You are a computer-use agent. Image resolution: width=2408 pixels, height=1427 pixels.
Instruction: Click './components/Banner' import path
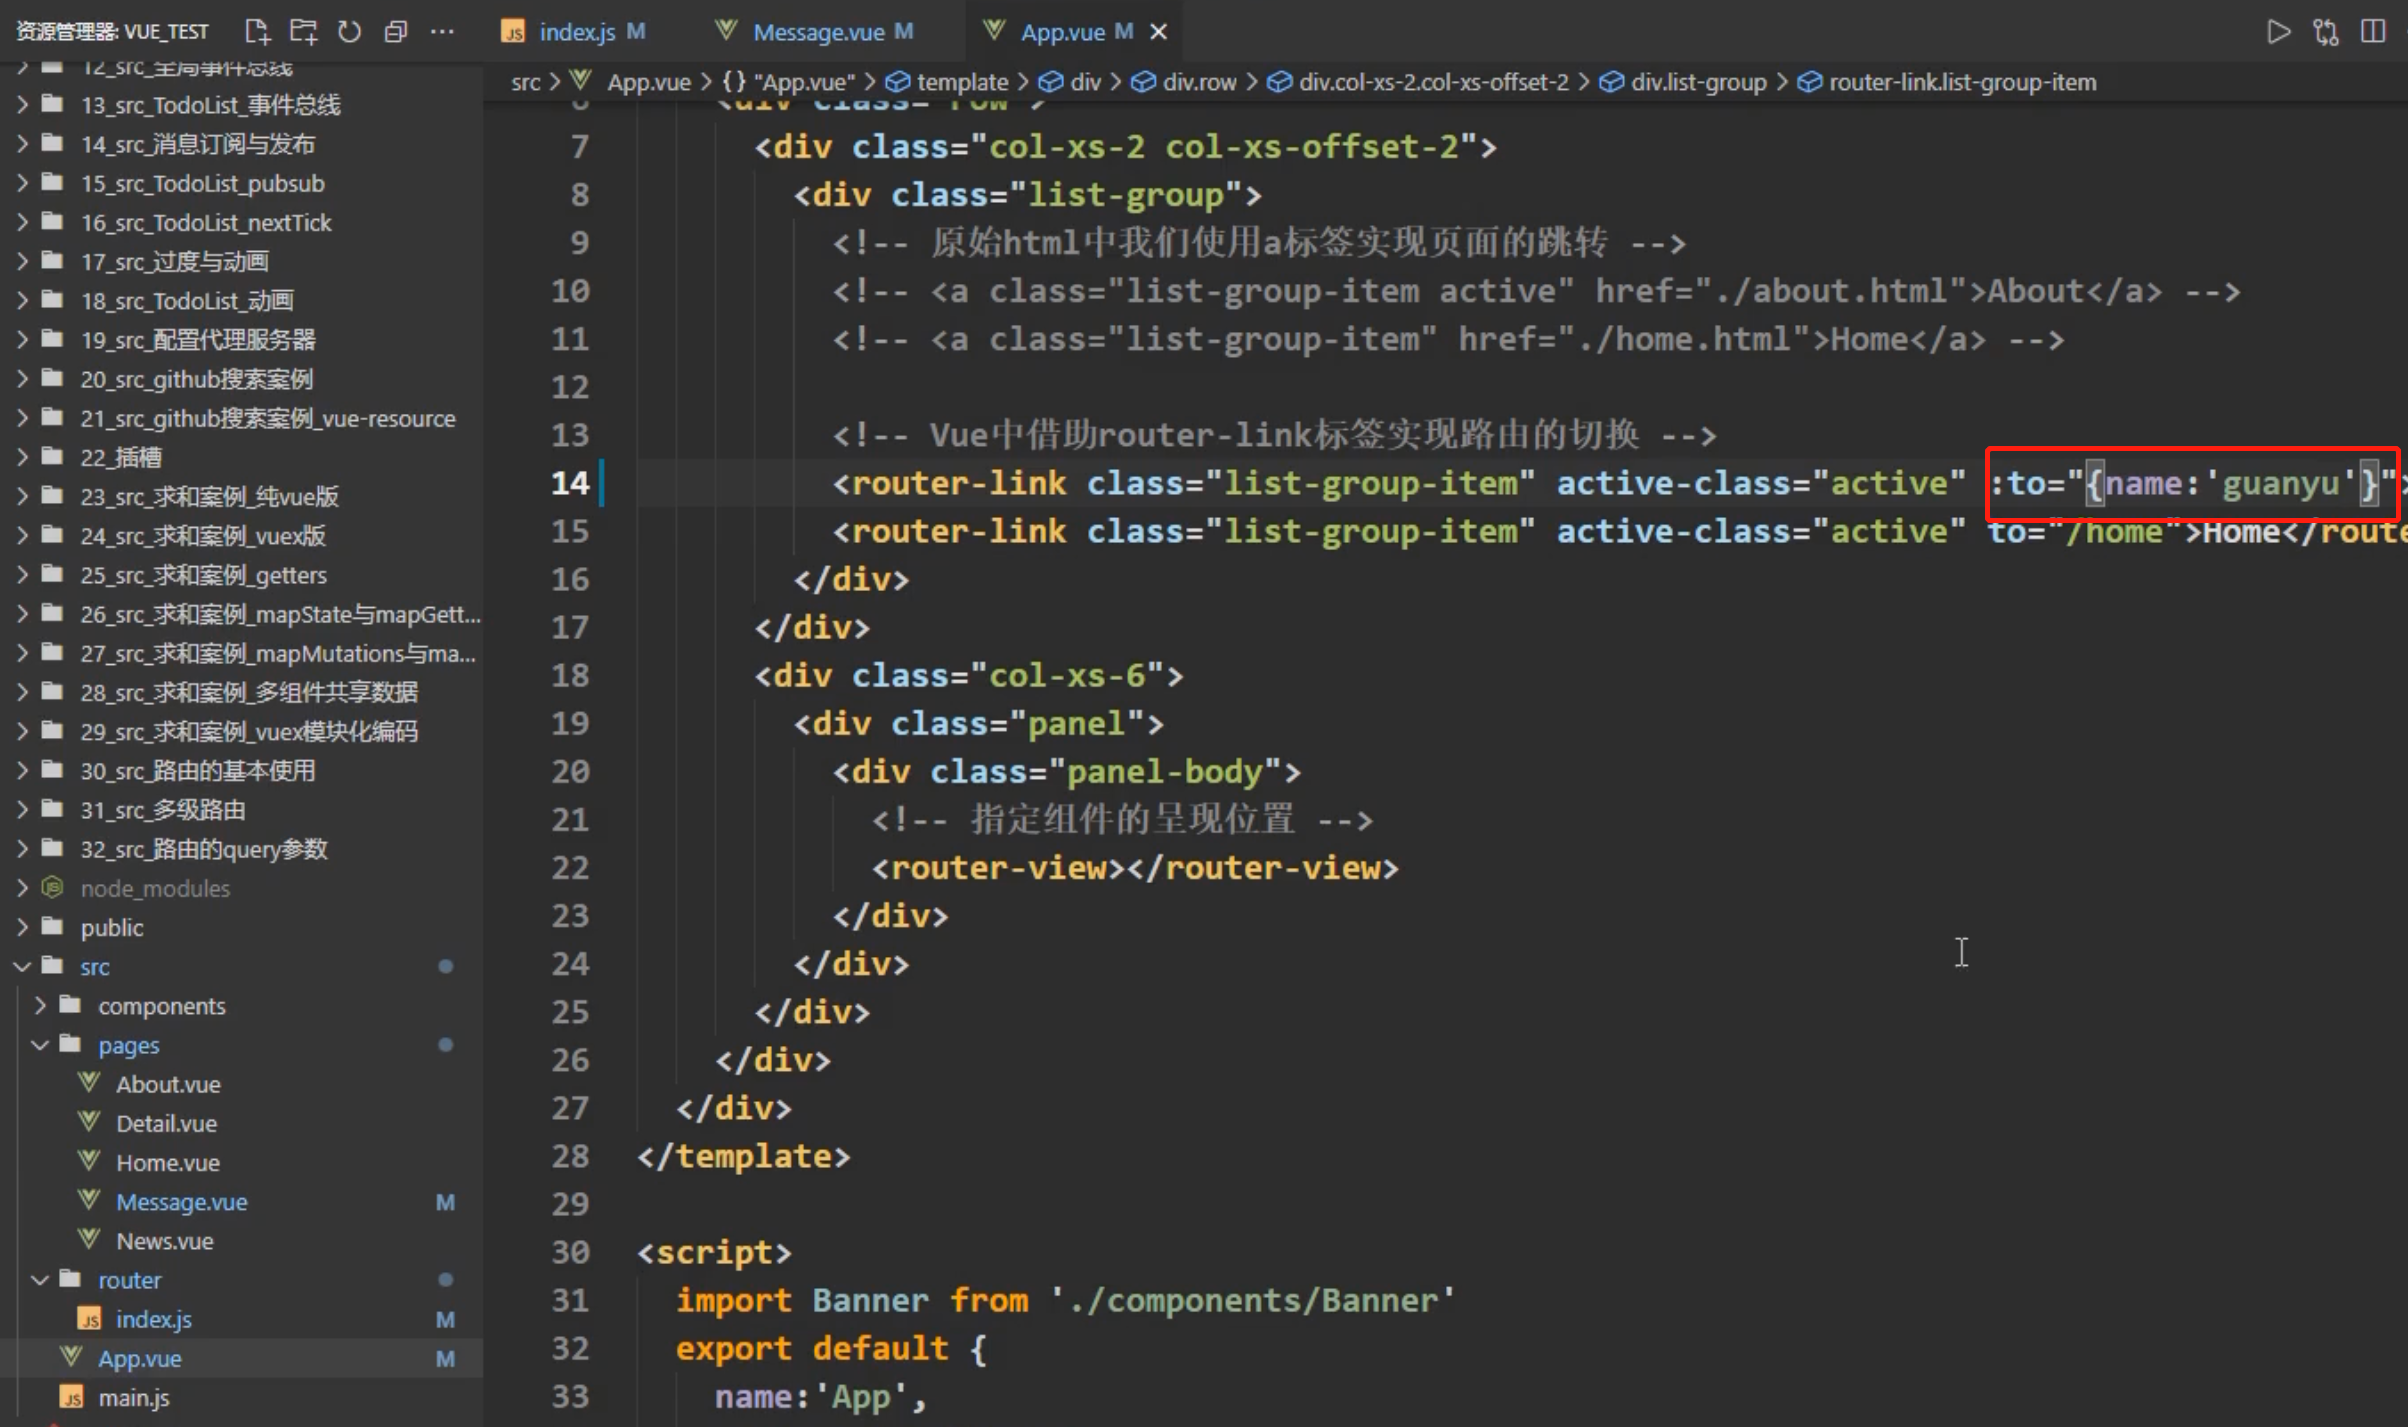point(1253,1300)
